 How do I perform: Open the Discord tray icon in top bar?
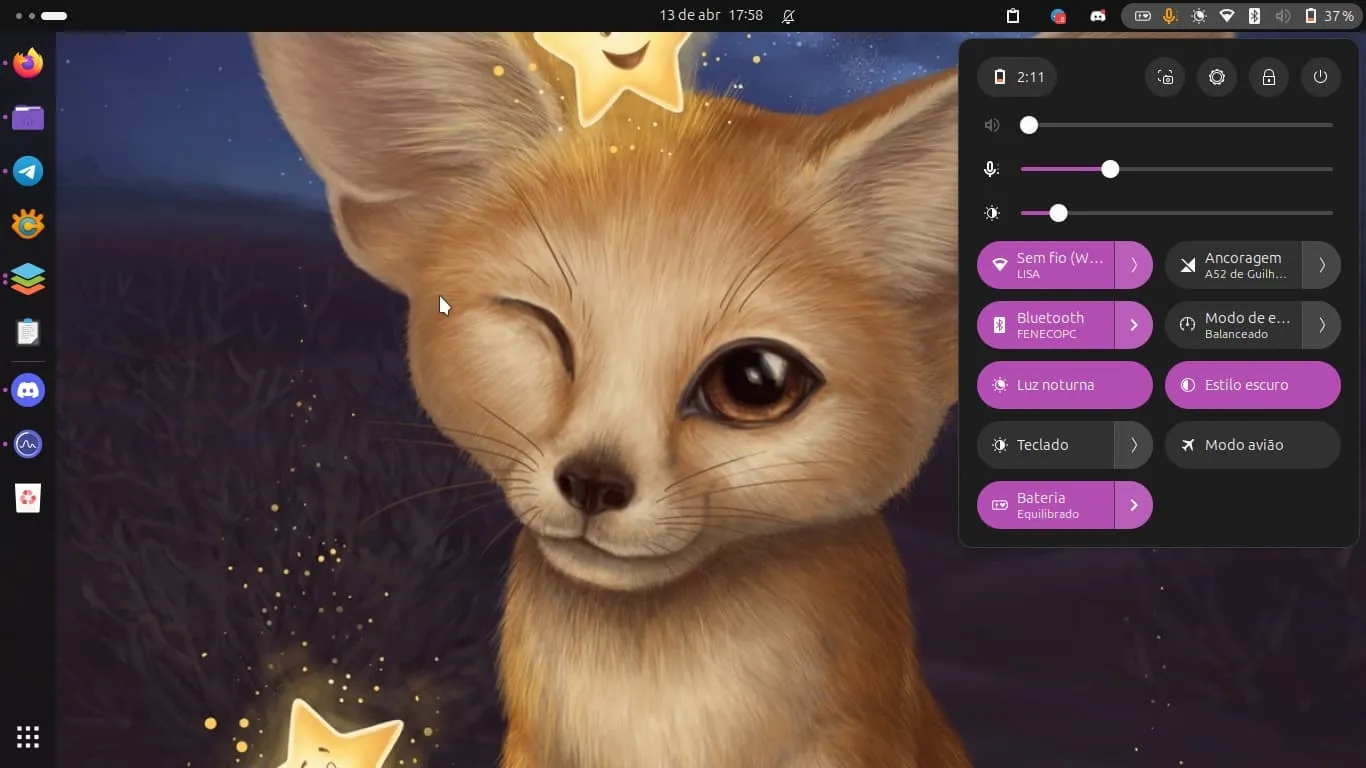click(x=1098, y=16)
